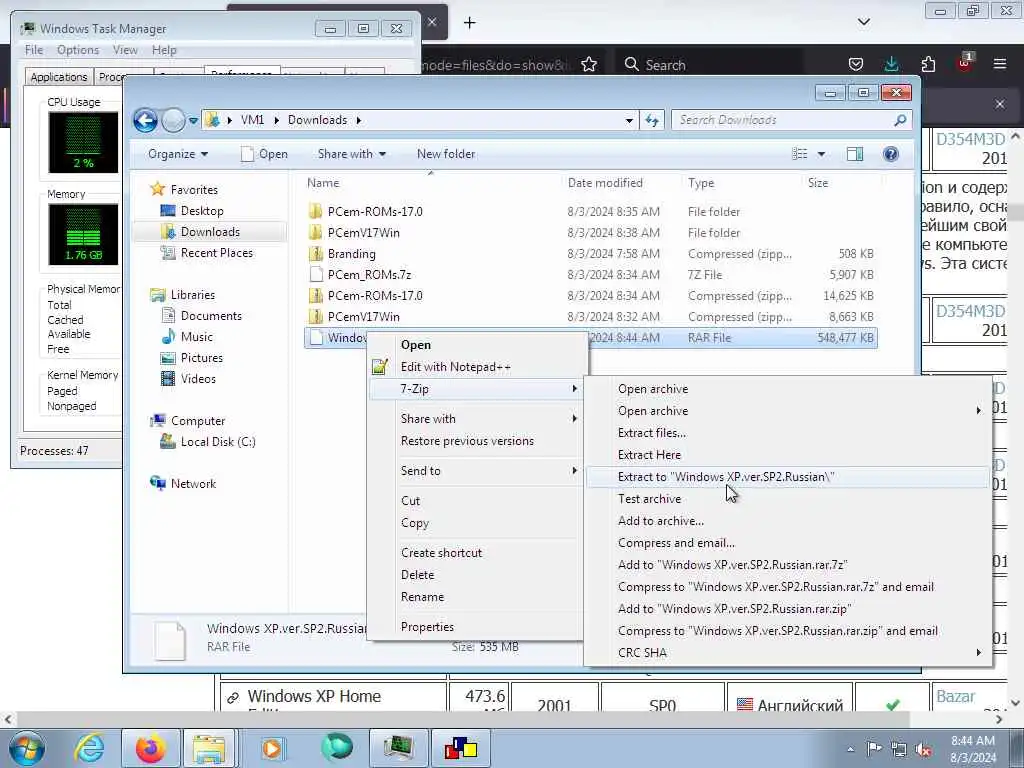Select the PCem_ROMs.7z file
Screen dimensions: 1024x768
[x=369, y=275]
